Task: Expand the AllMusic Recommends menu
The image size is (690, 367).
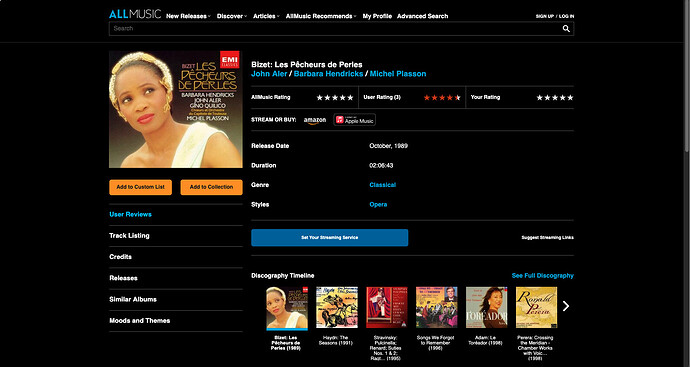Action: pyautogui.click(x=321, y=16)
